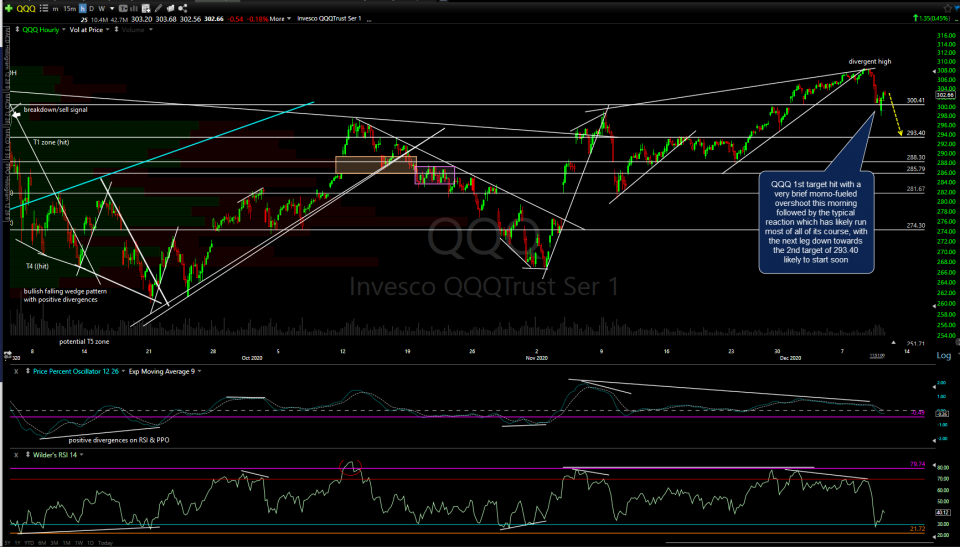
Task: Click the move handle beside Wilder's RSI
Action: [x=28, y=455]
